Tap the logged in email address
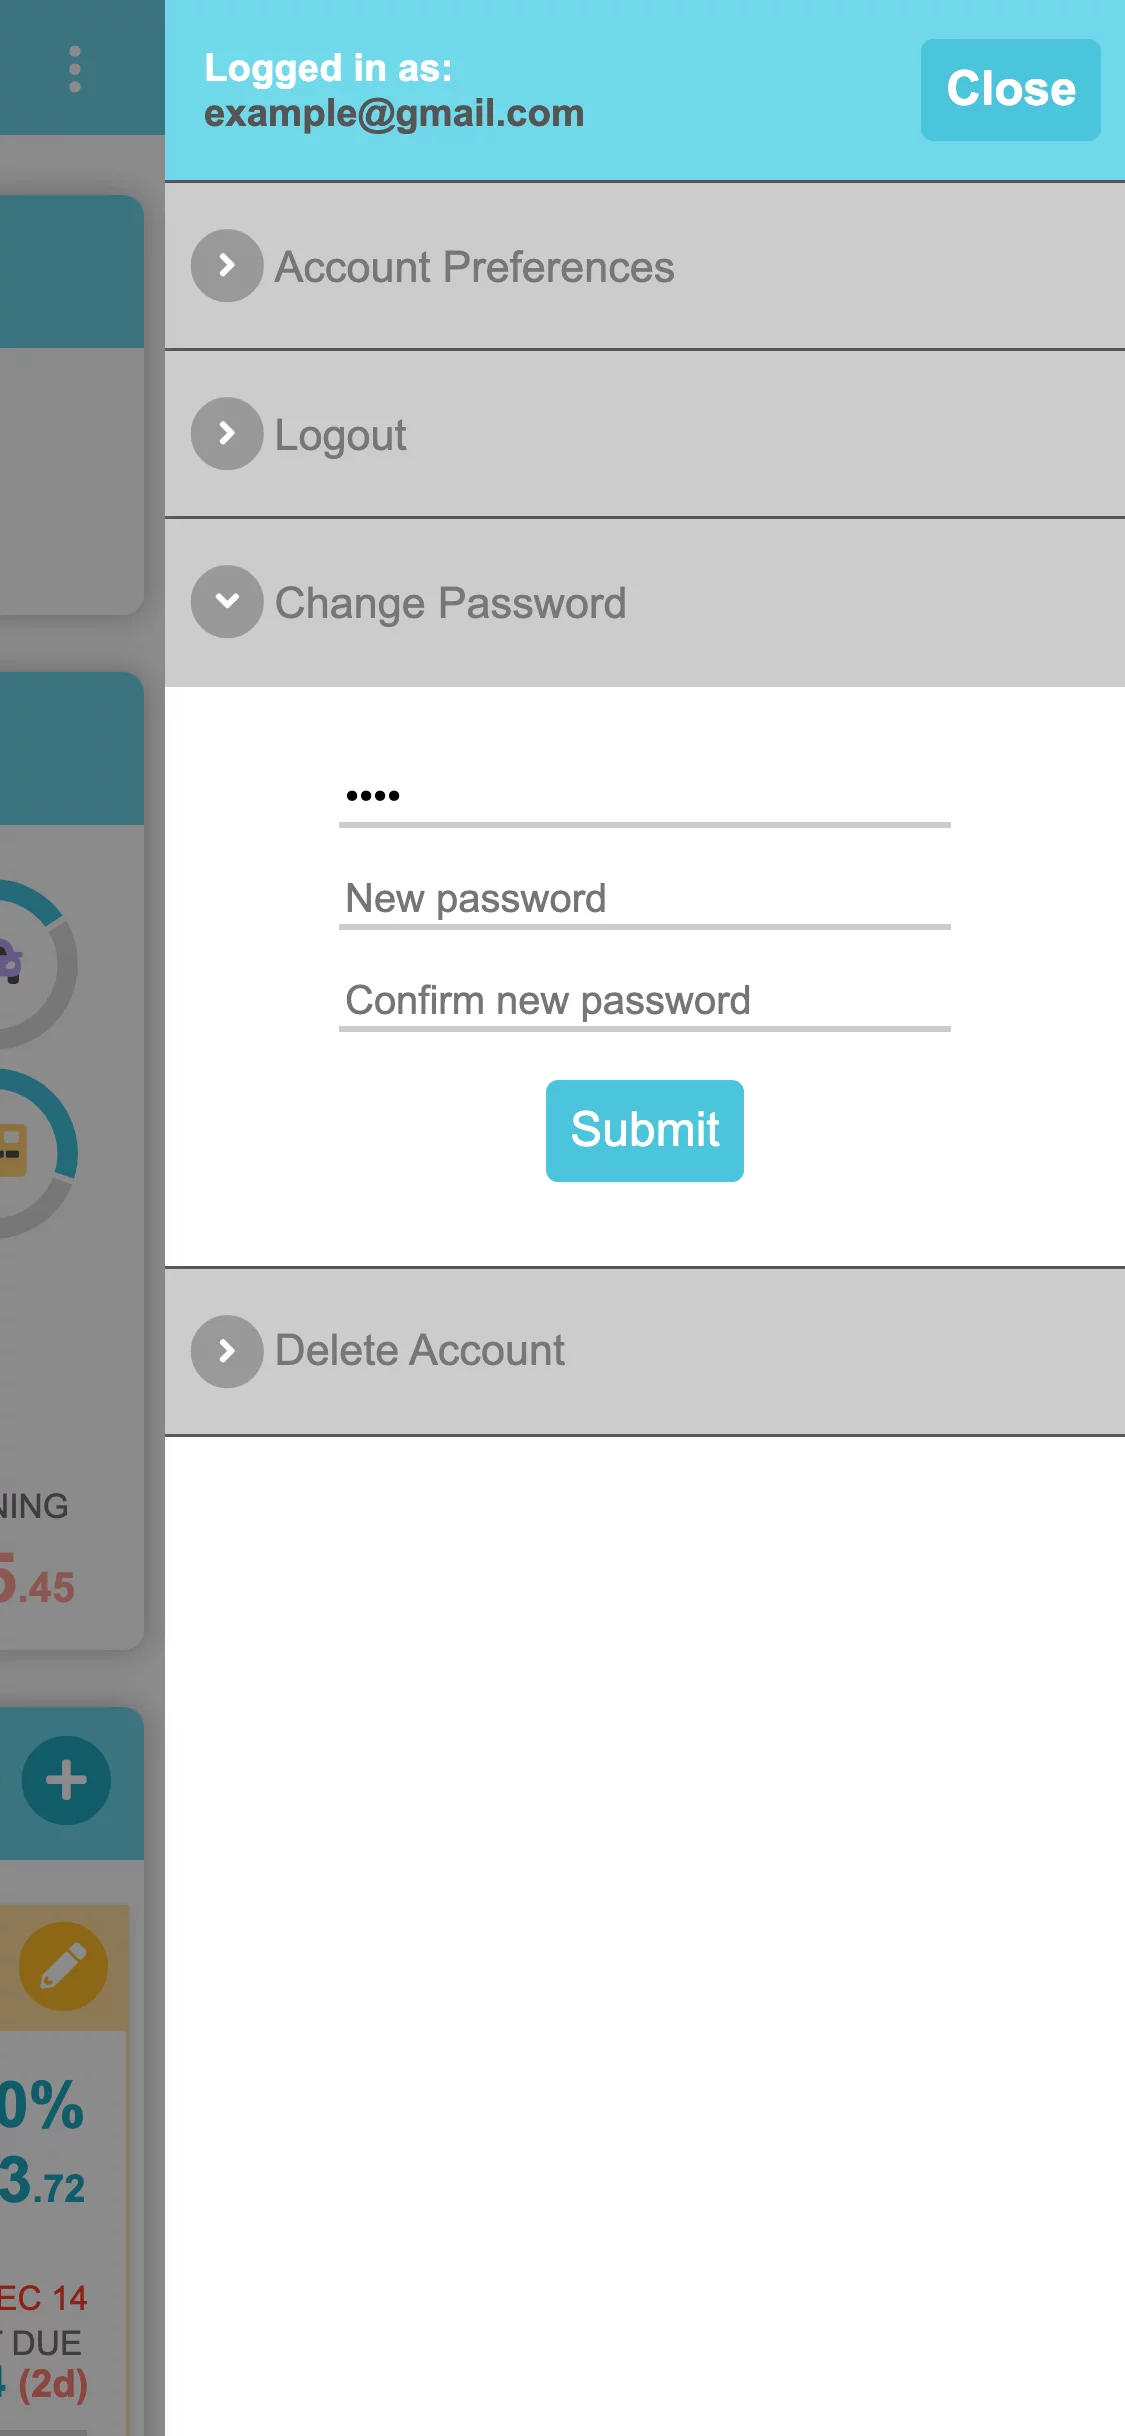 (x=394, y=114)
